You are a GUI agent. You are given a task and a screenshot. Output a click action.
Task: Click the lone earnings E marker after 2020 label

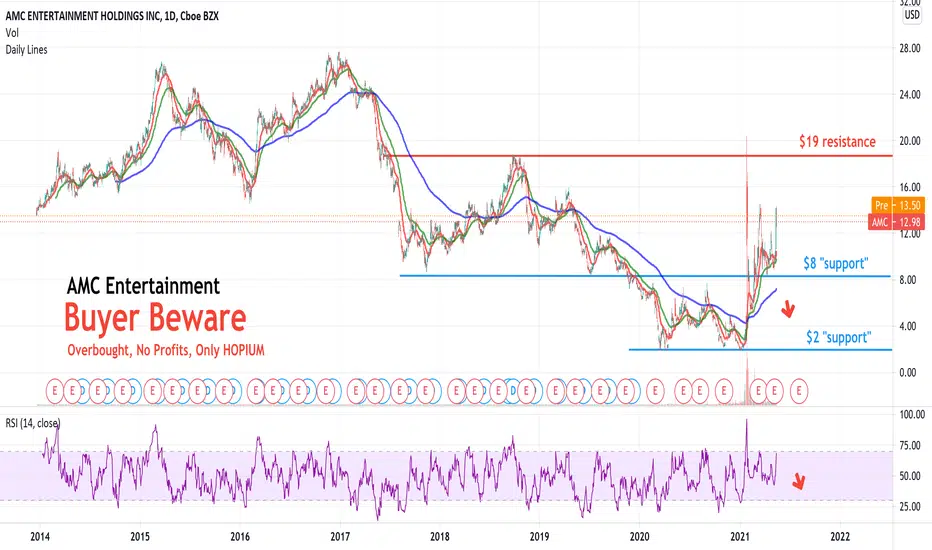(656, 391)
